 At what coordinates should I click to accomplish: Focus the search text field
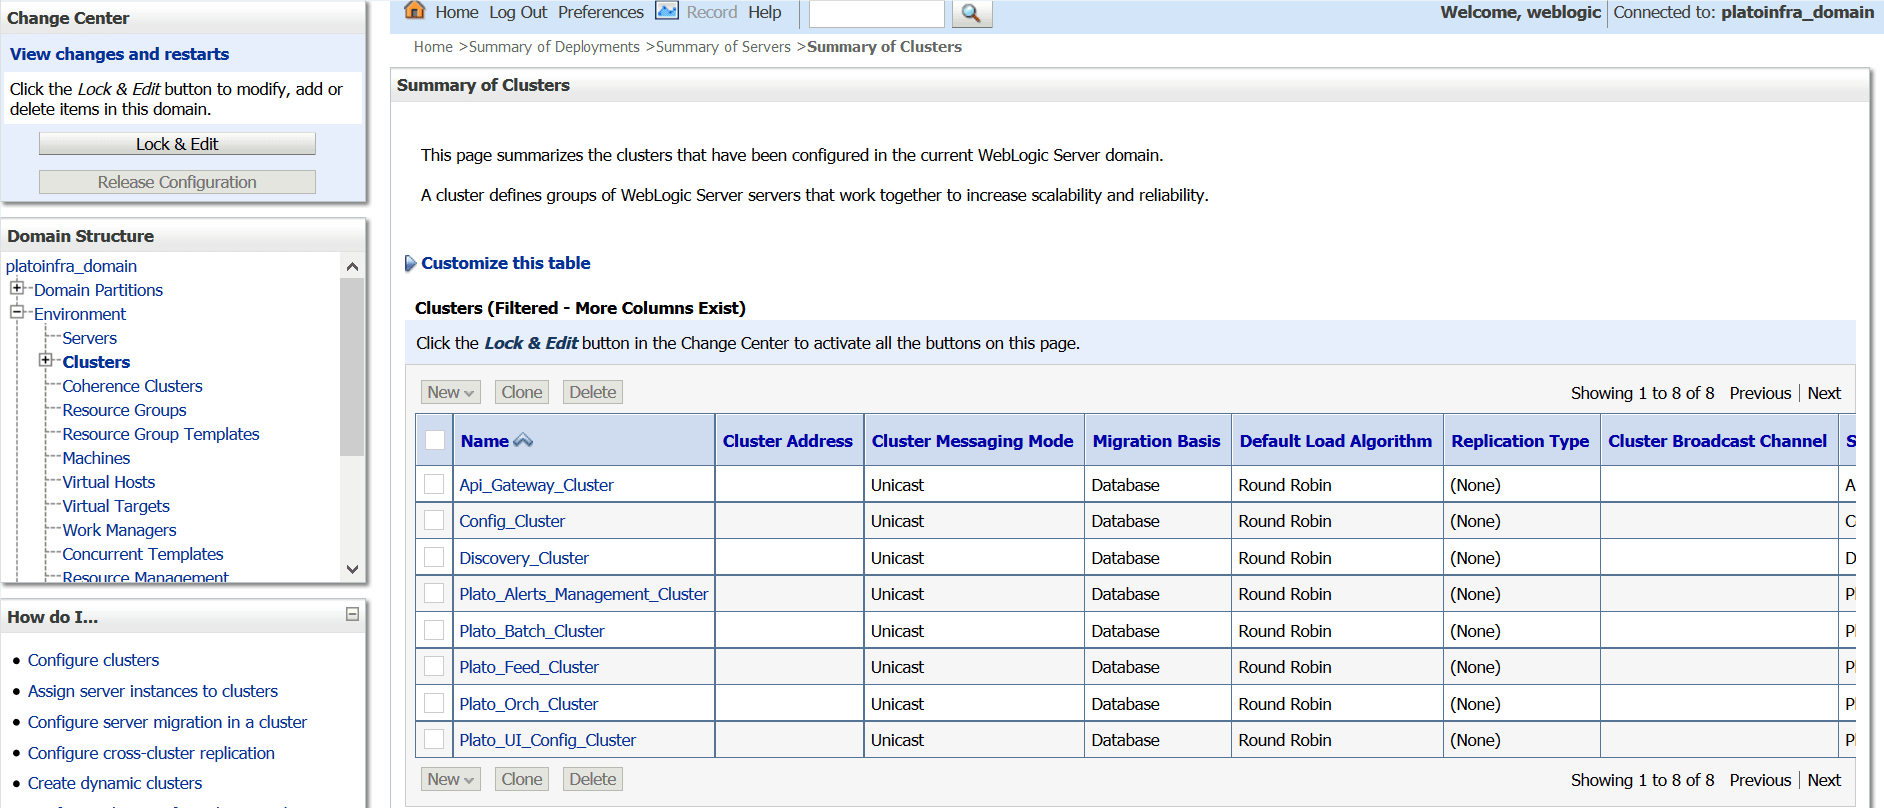[x=875, y=13]
